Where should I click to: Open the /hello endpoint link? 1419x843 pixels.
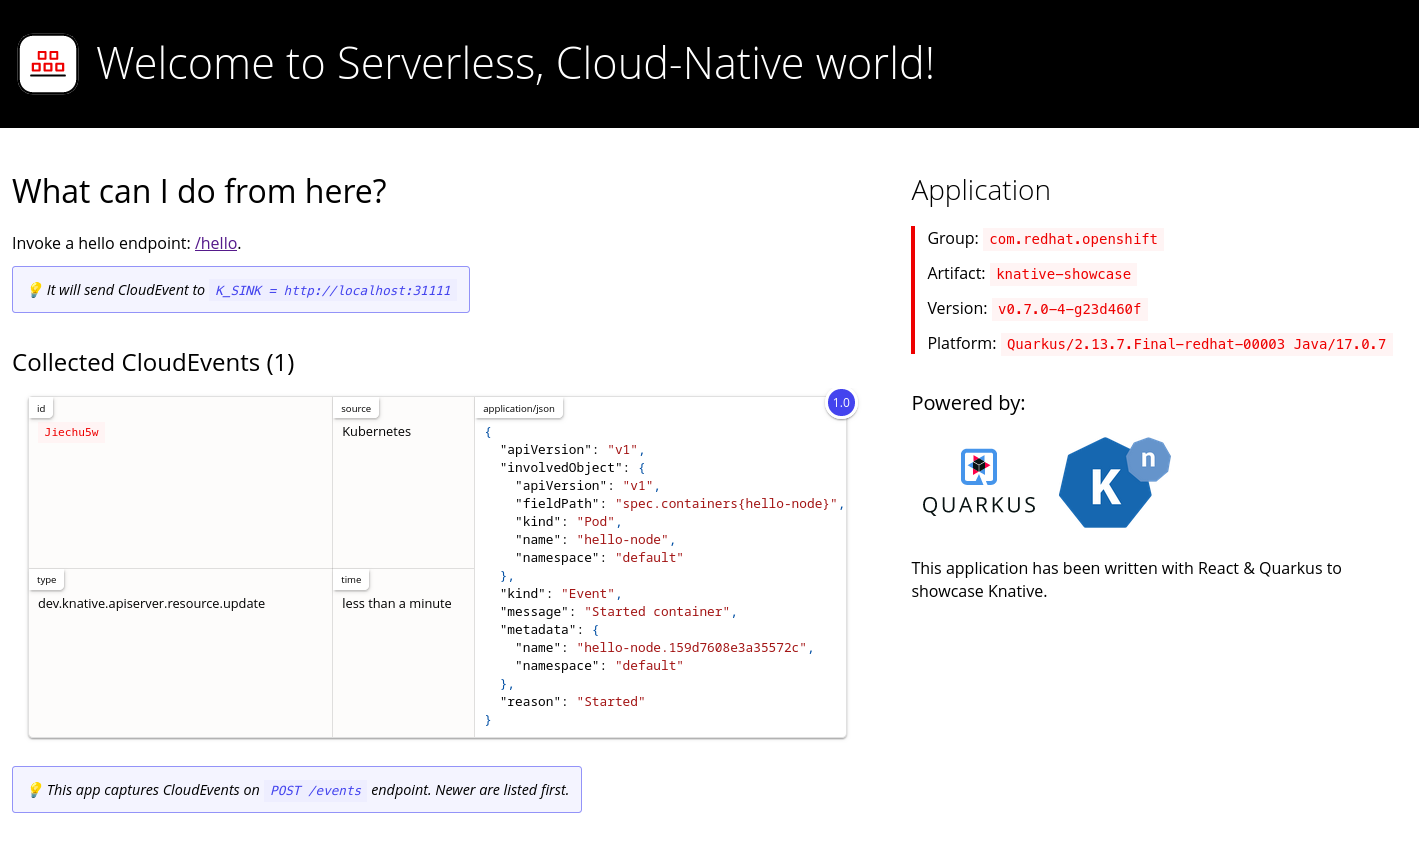pos(216,243)
